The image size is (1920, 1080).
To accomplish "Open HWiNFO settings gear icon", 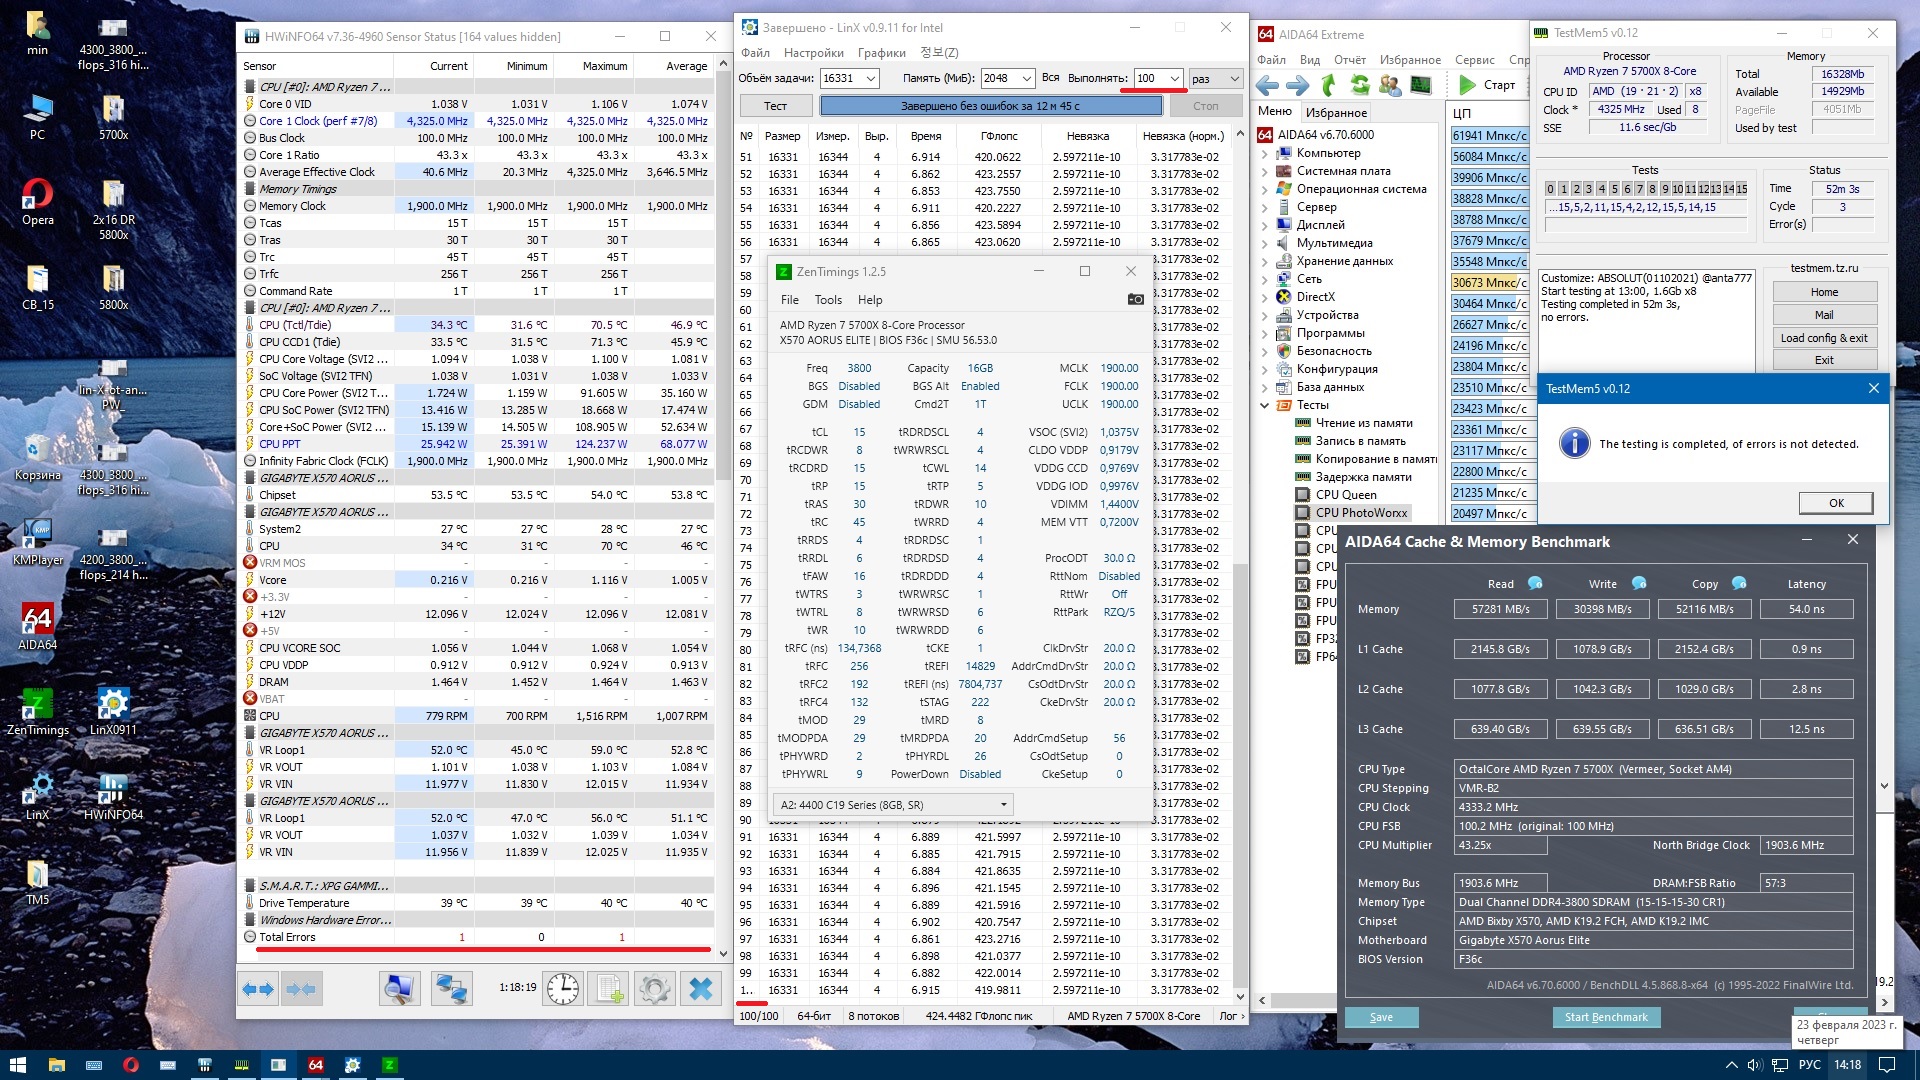I will pyautogui.click(x=654, y=989).
